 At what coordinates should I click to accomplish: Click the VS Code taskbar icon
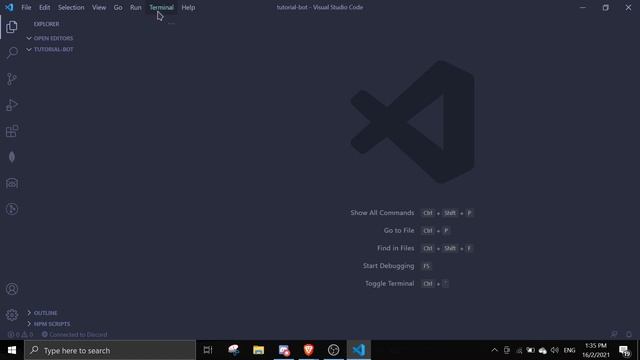359,350
